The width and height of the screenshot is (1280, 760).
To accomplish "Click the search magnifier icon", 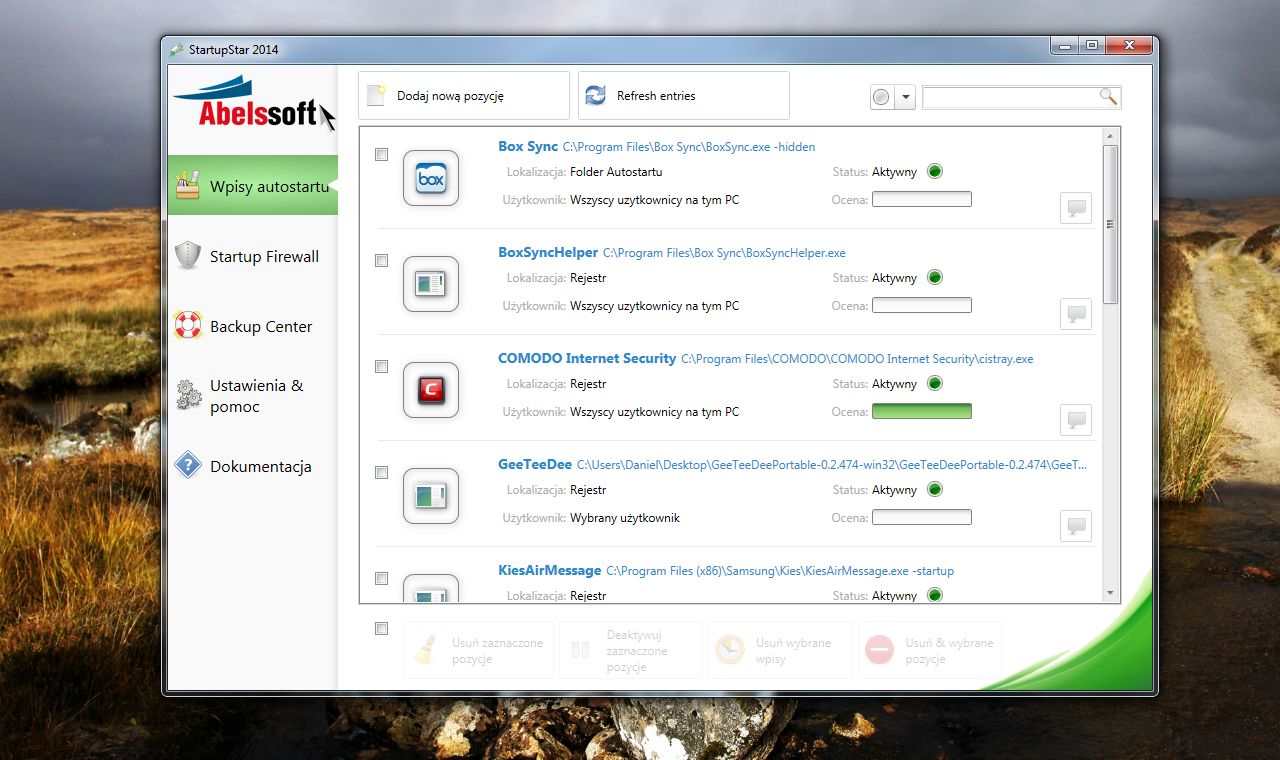I will click(x=1108, y=96).
